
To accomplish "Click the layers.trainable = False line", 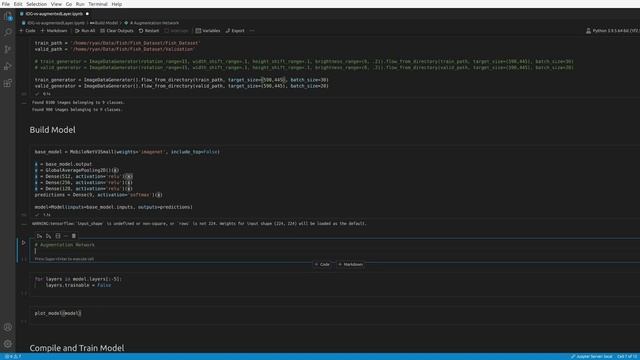I will coord(78,285).
